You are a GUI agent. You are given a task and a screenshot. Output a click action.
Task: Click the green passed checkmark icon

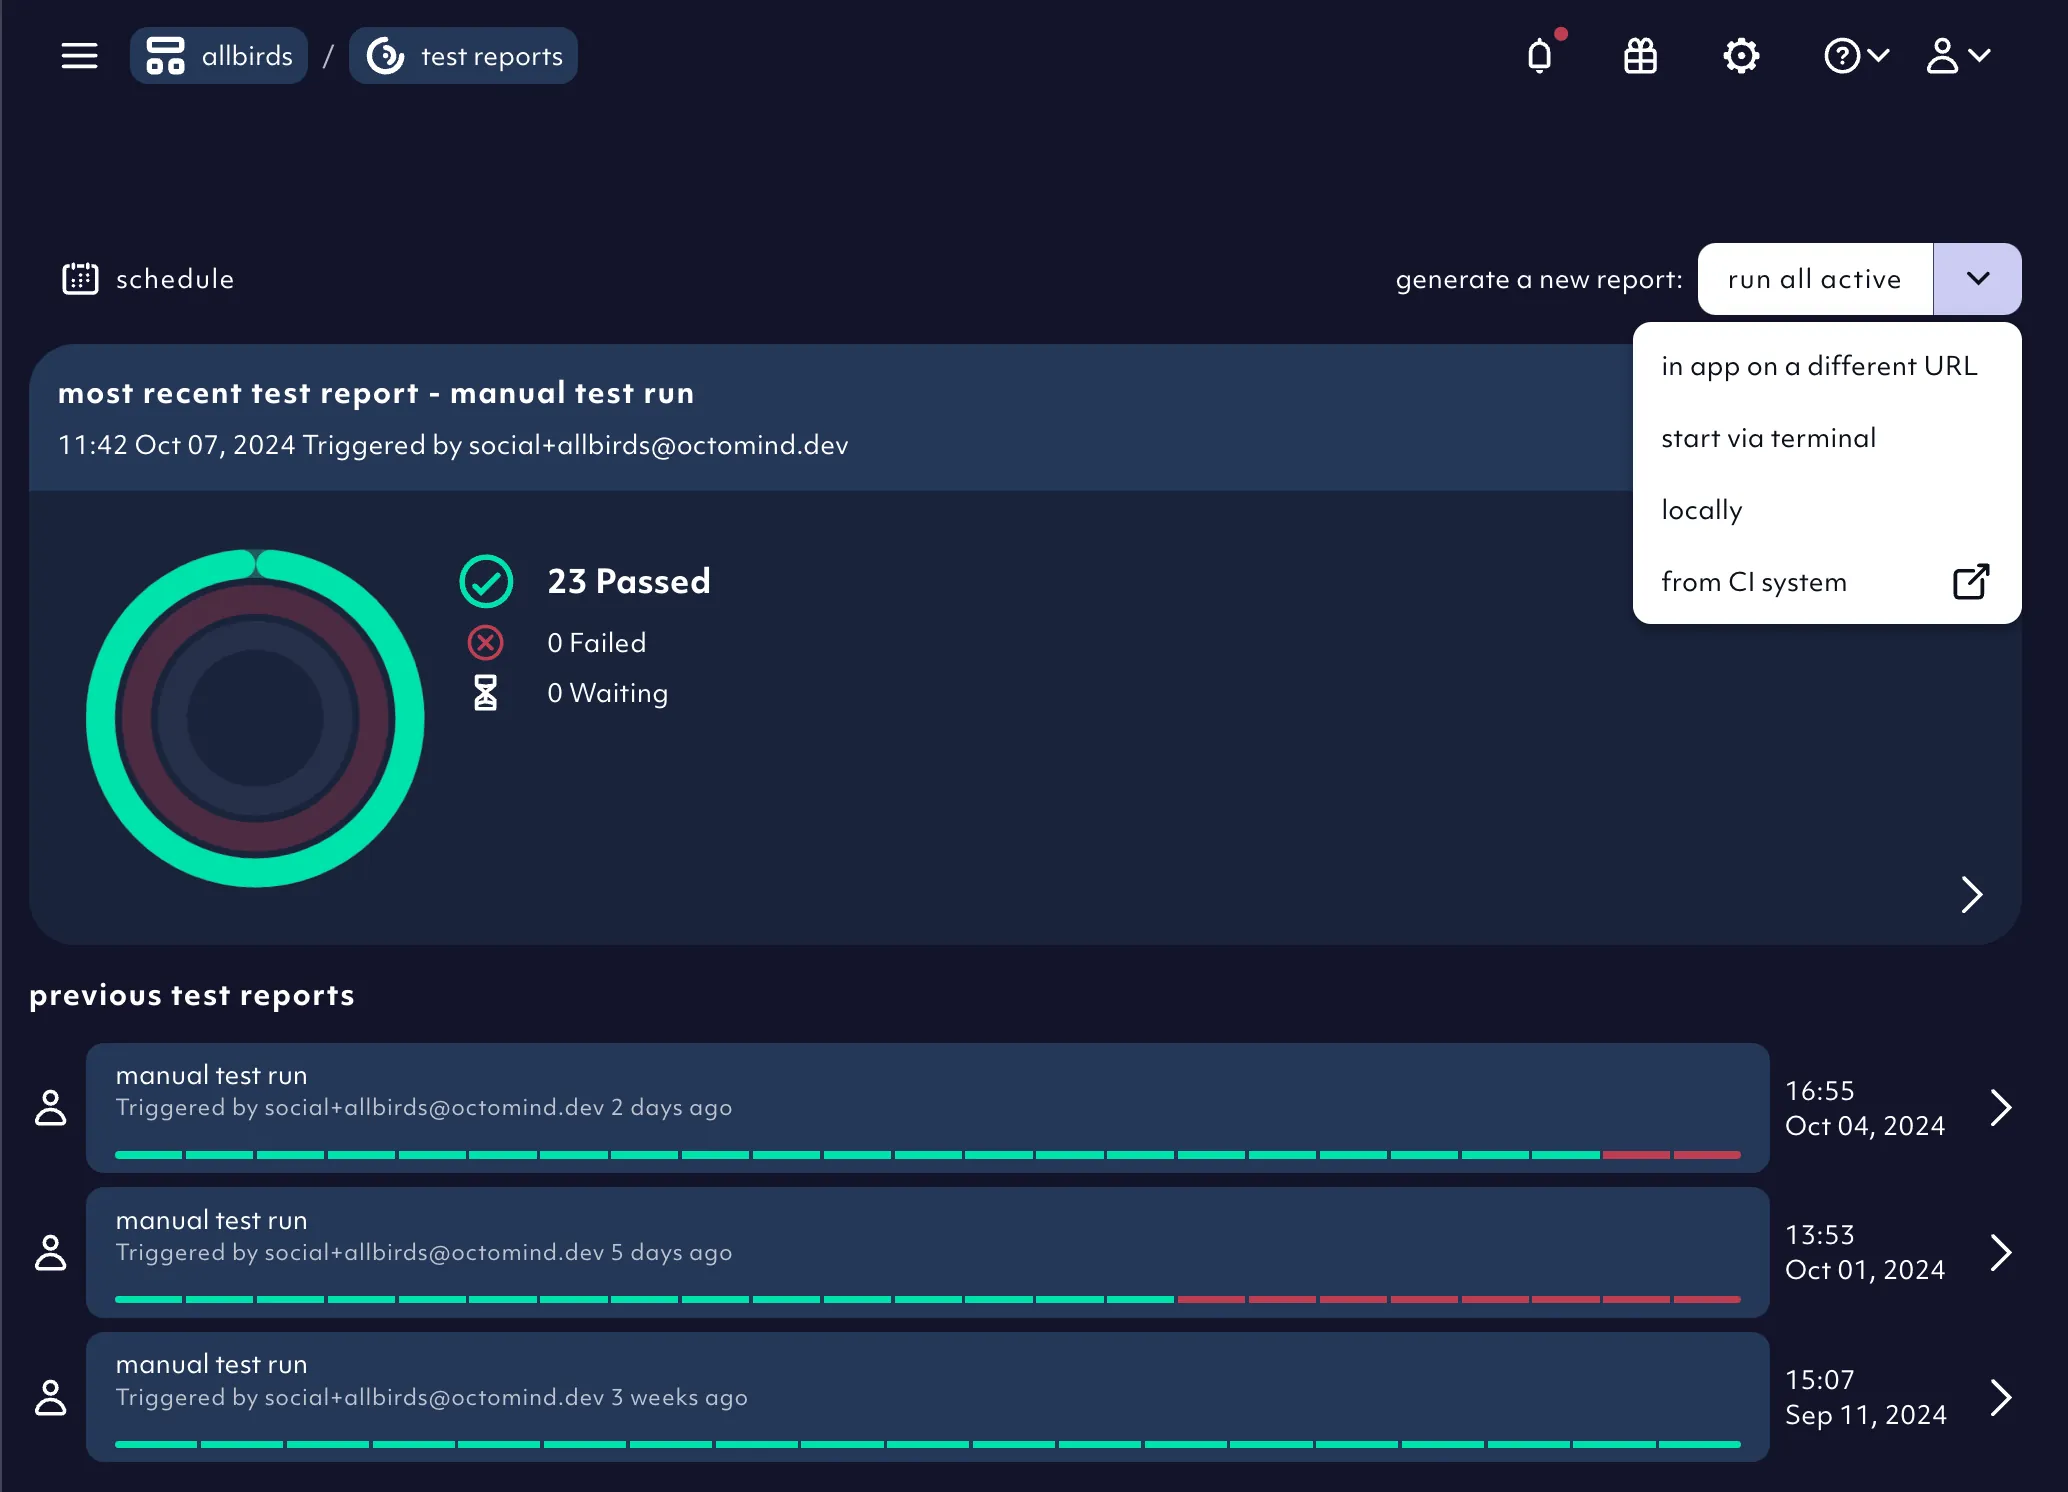click(x=486, y=582)
